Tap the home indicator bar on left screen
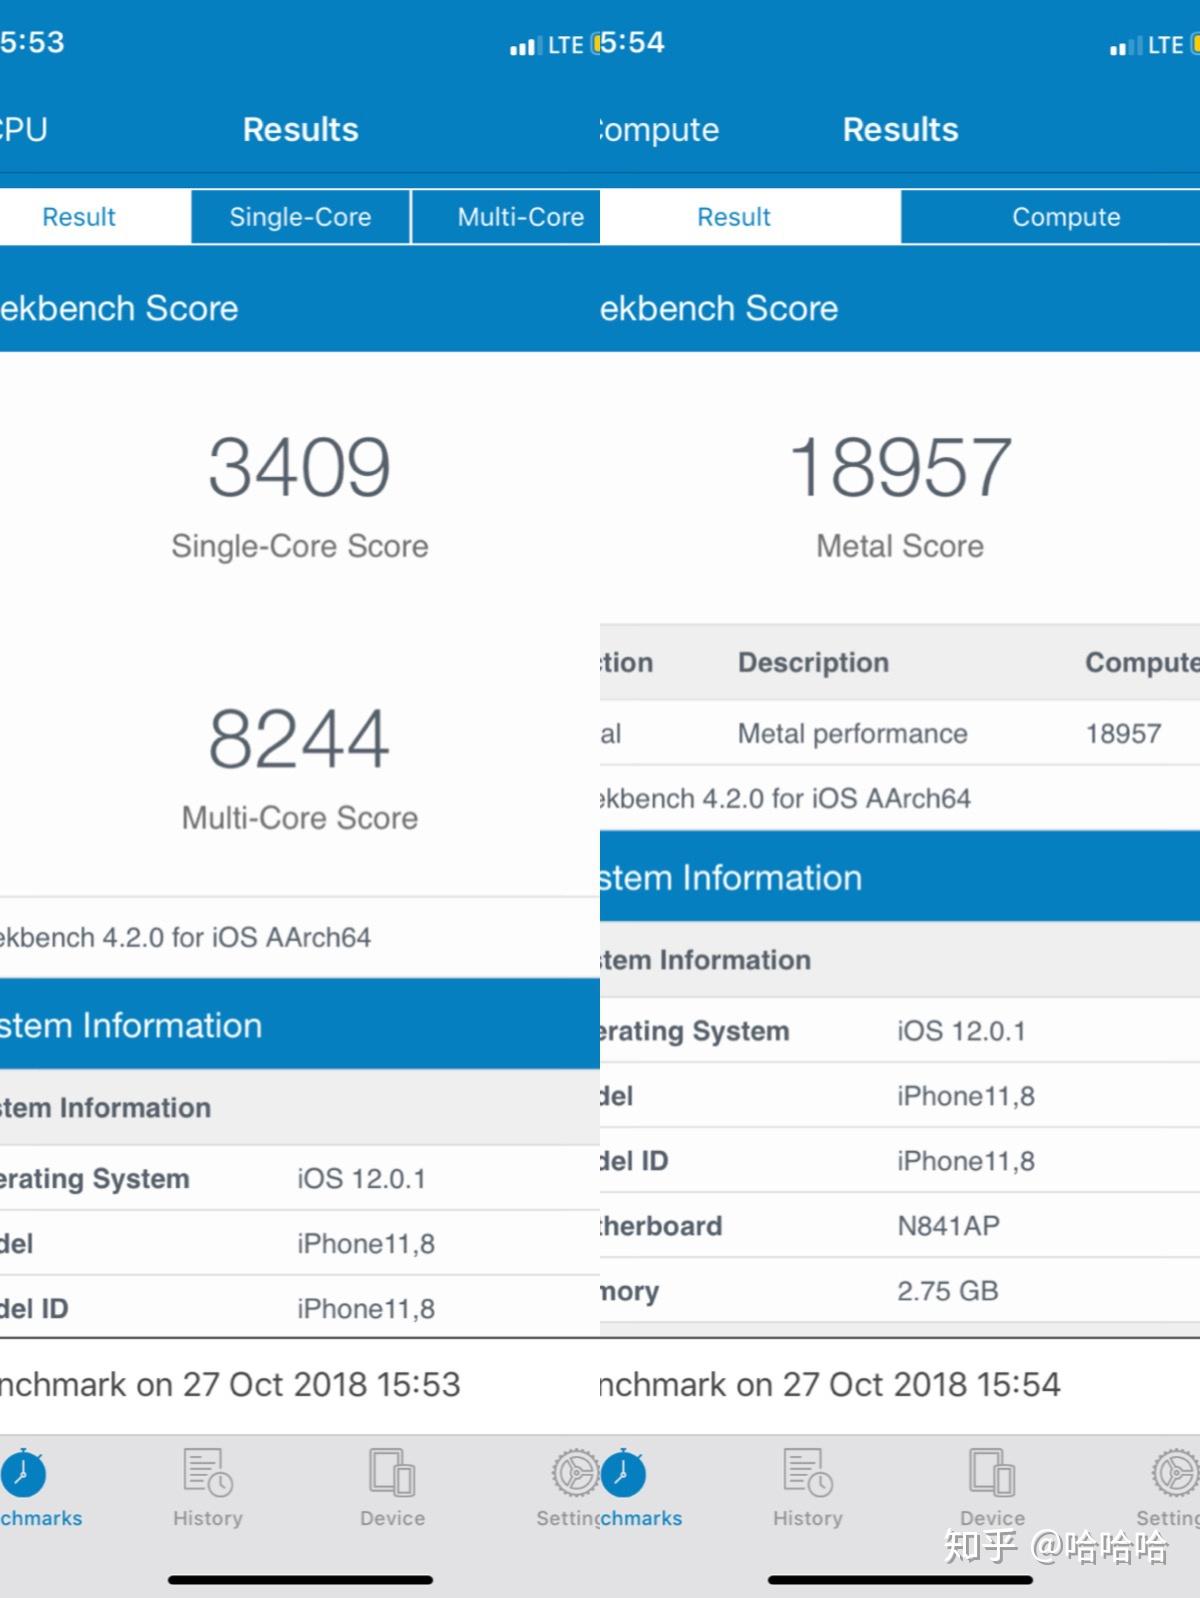This screenshot has width=1200, height=1598. 300,1580
